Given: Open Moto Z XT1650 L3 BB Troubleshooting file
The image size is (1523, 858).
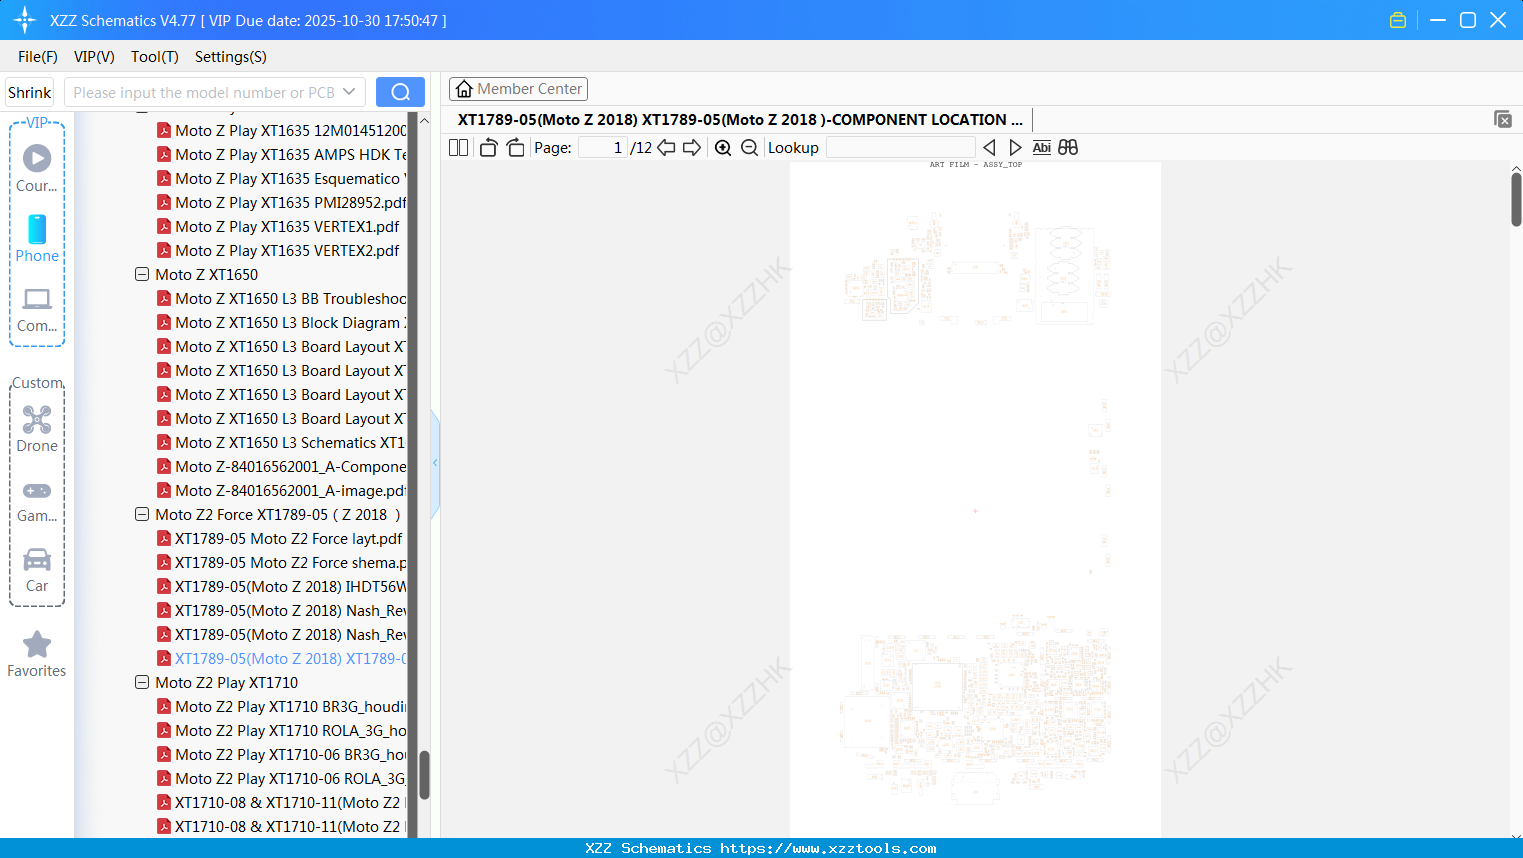Looking at the screenshot, I should pos(282,298).
